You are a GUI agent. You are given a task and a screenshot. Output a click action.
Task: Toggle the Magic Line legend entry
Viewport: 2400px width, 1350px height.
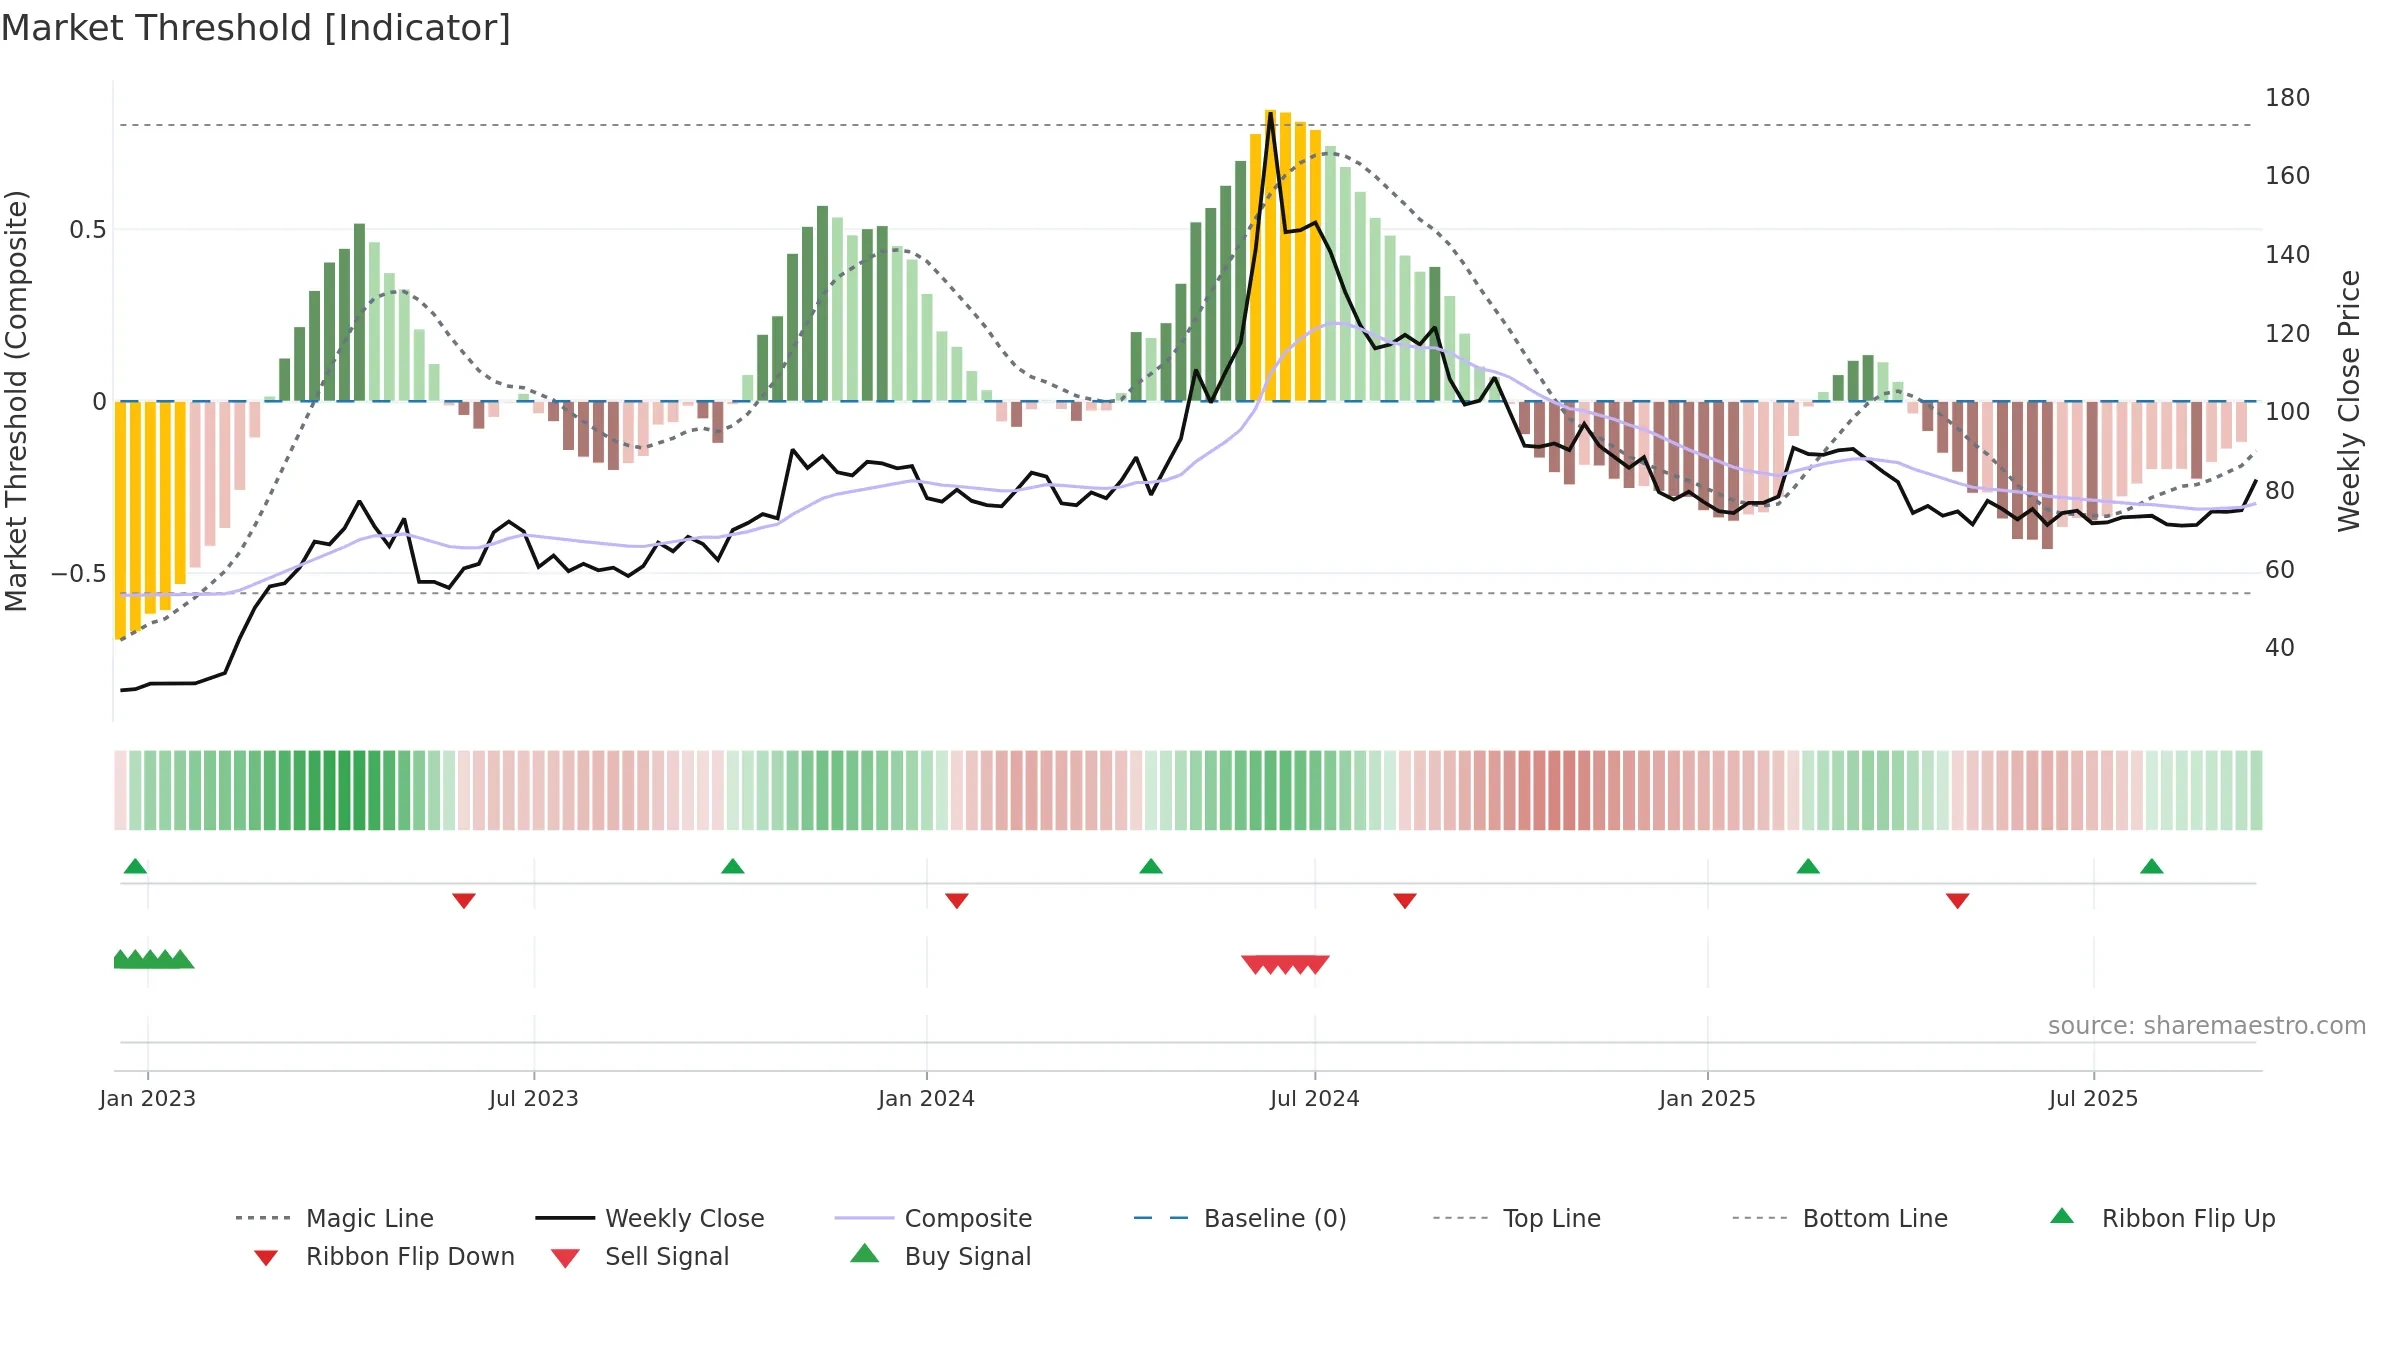pyautogui.click(x=335, y=1218)
